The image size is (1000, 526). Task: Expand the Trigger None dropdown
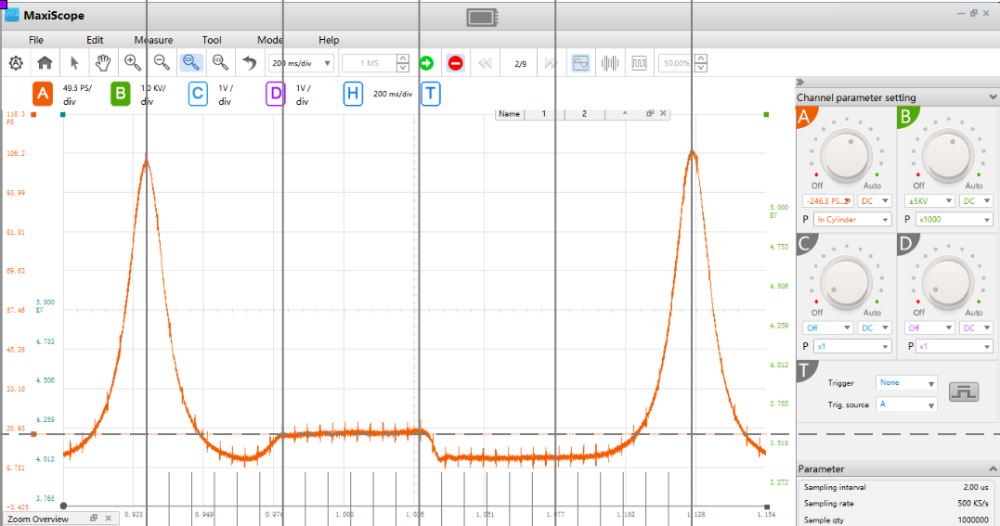click(x=906, y=383)
